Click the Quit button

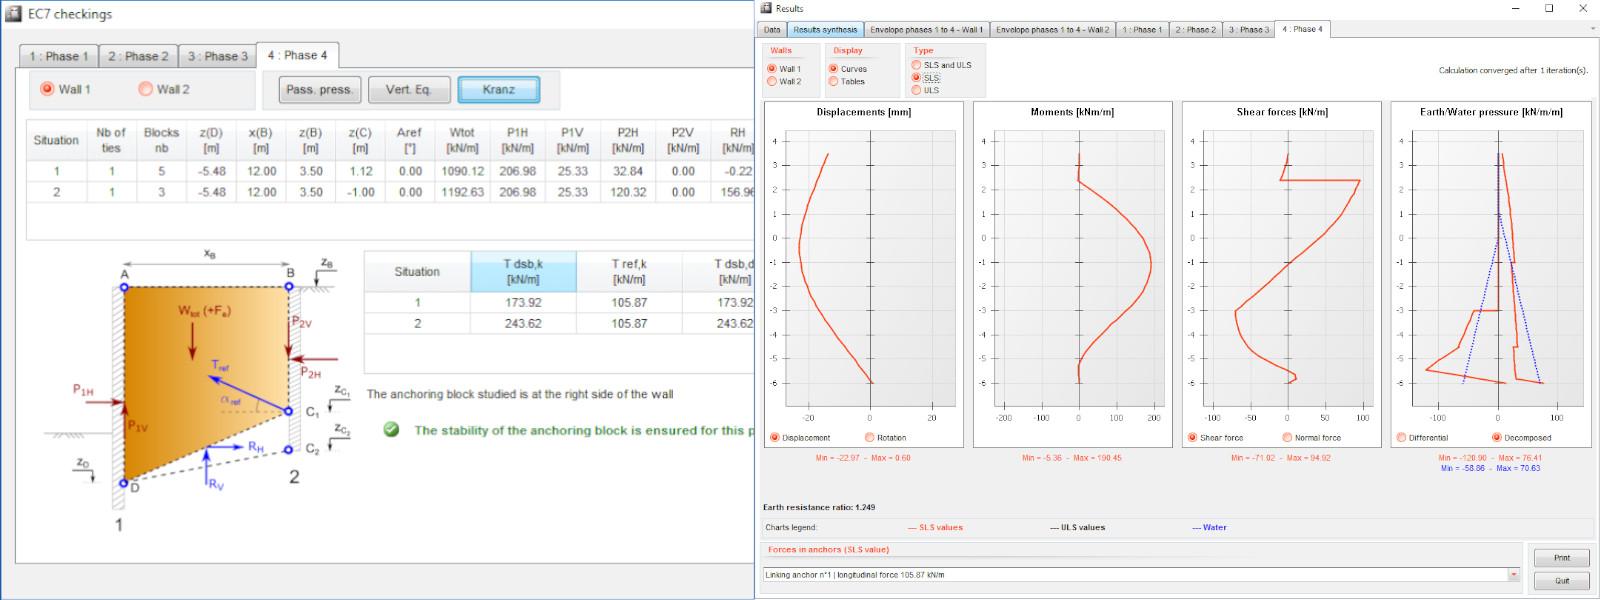[1561, 580]
